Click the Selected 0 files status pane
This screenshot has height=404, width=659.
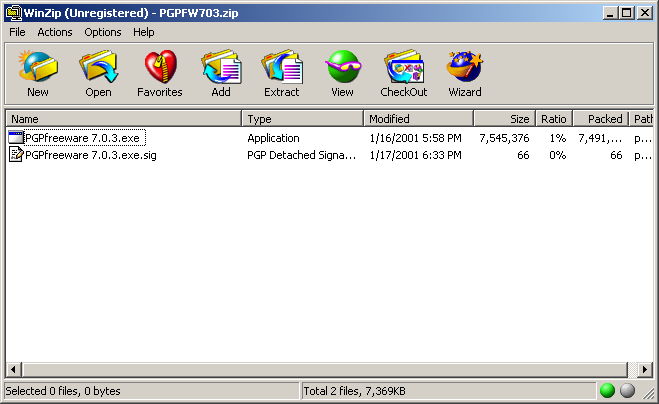coord(151,391)
